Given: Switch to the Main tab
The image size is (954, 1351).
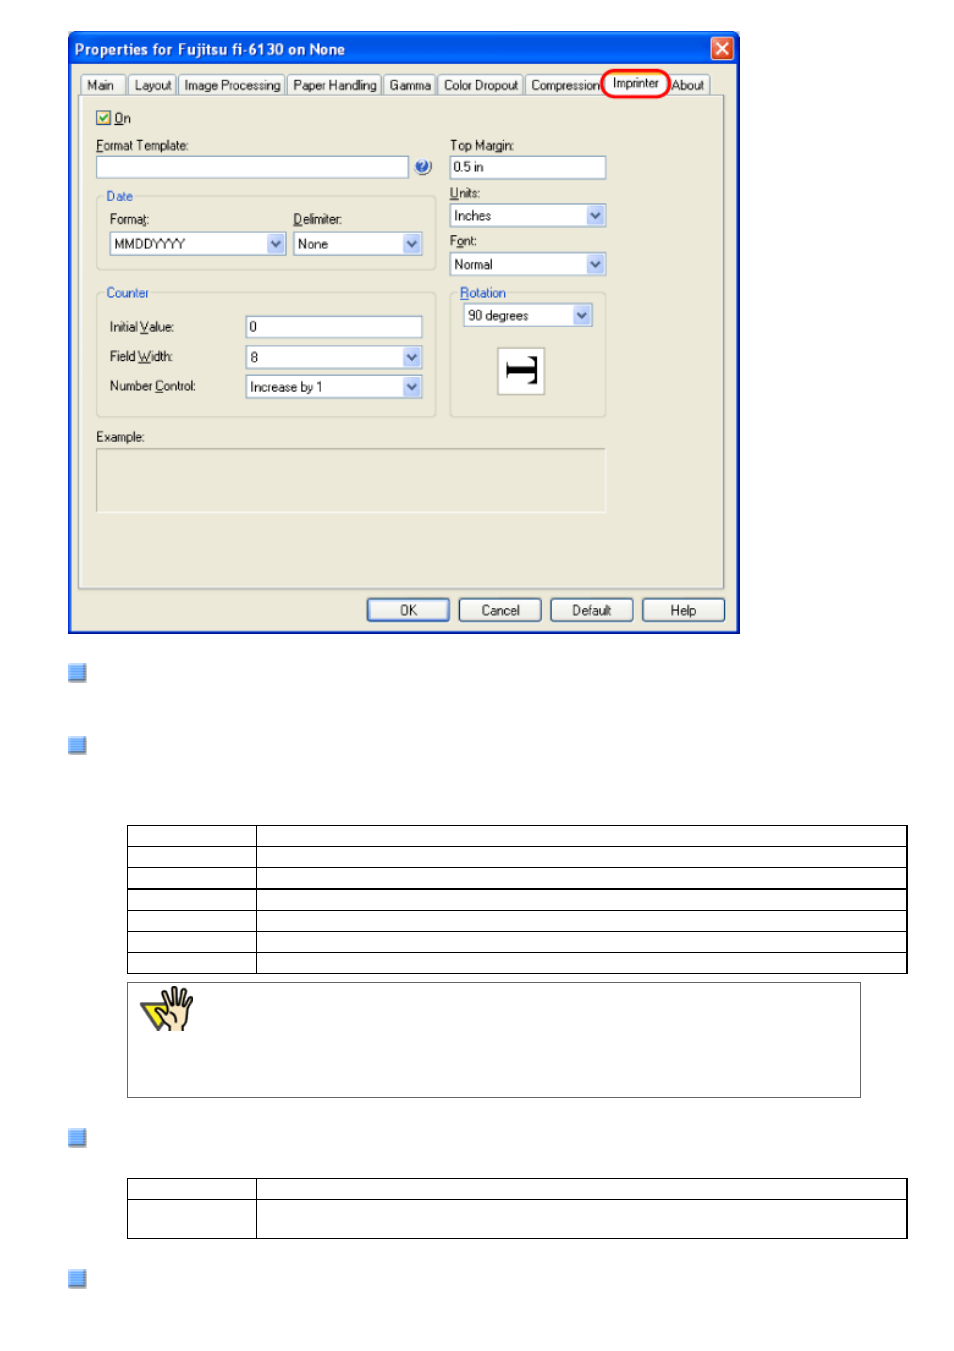Looking at the screenshot, I should (101, 85).
